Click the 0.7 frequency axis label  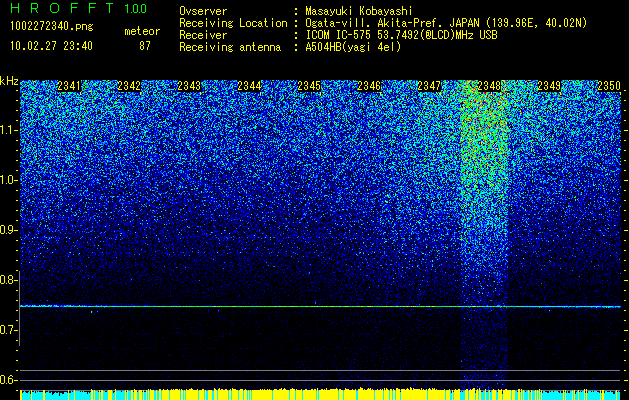point(8,330)
